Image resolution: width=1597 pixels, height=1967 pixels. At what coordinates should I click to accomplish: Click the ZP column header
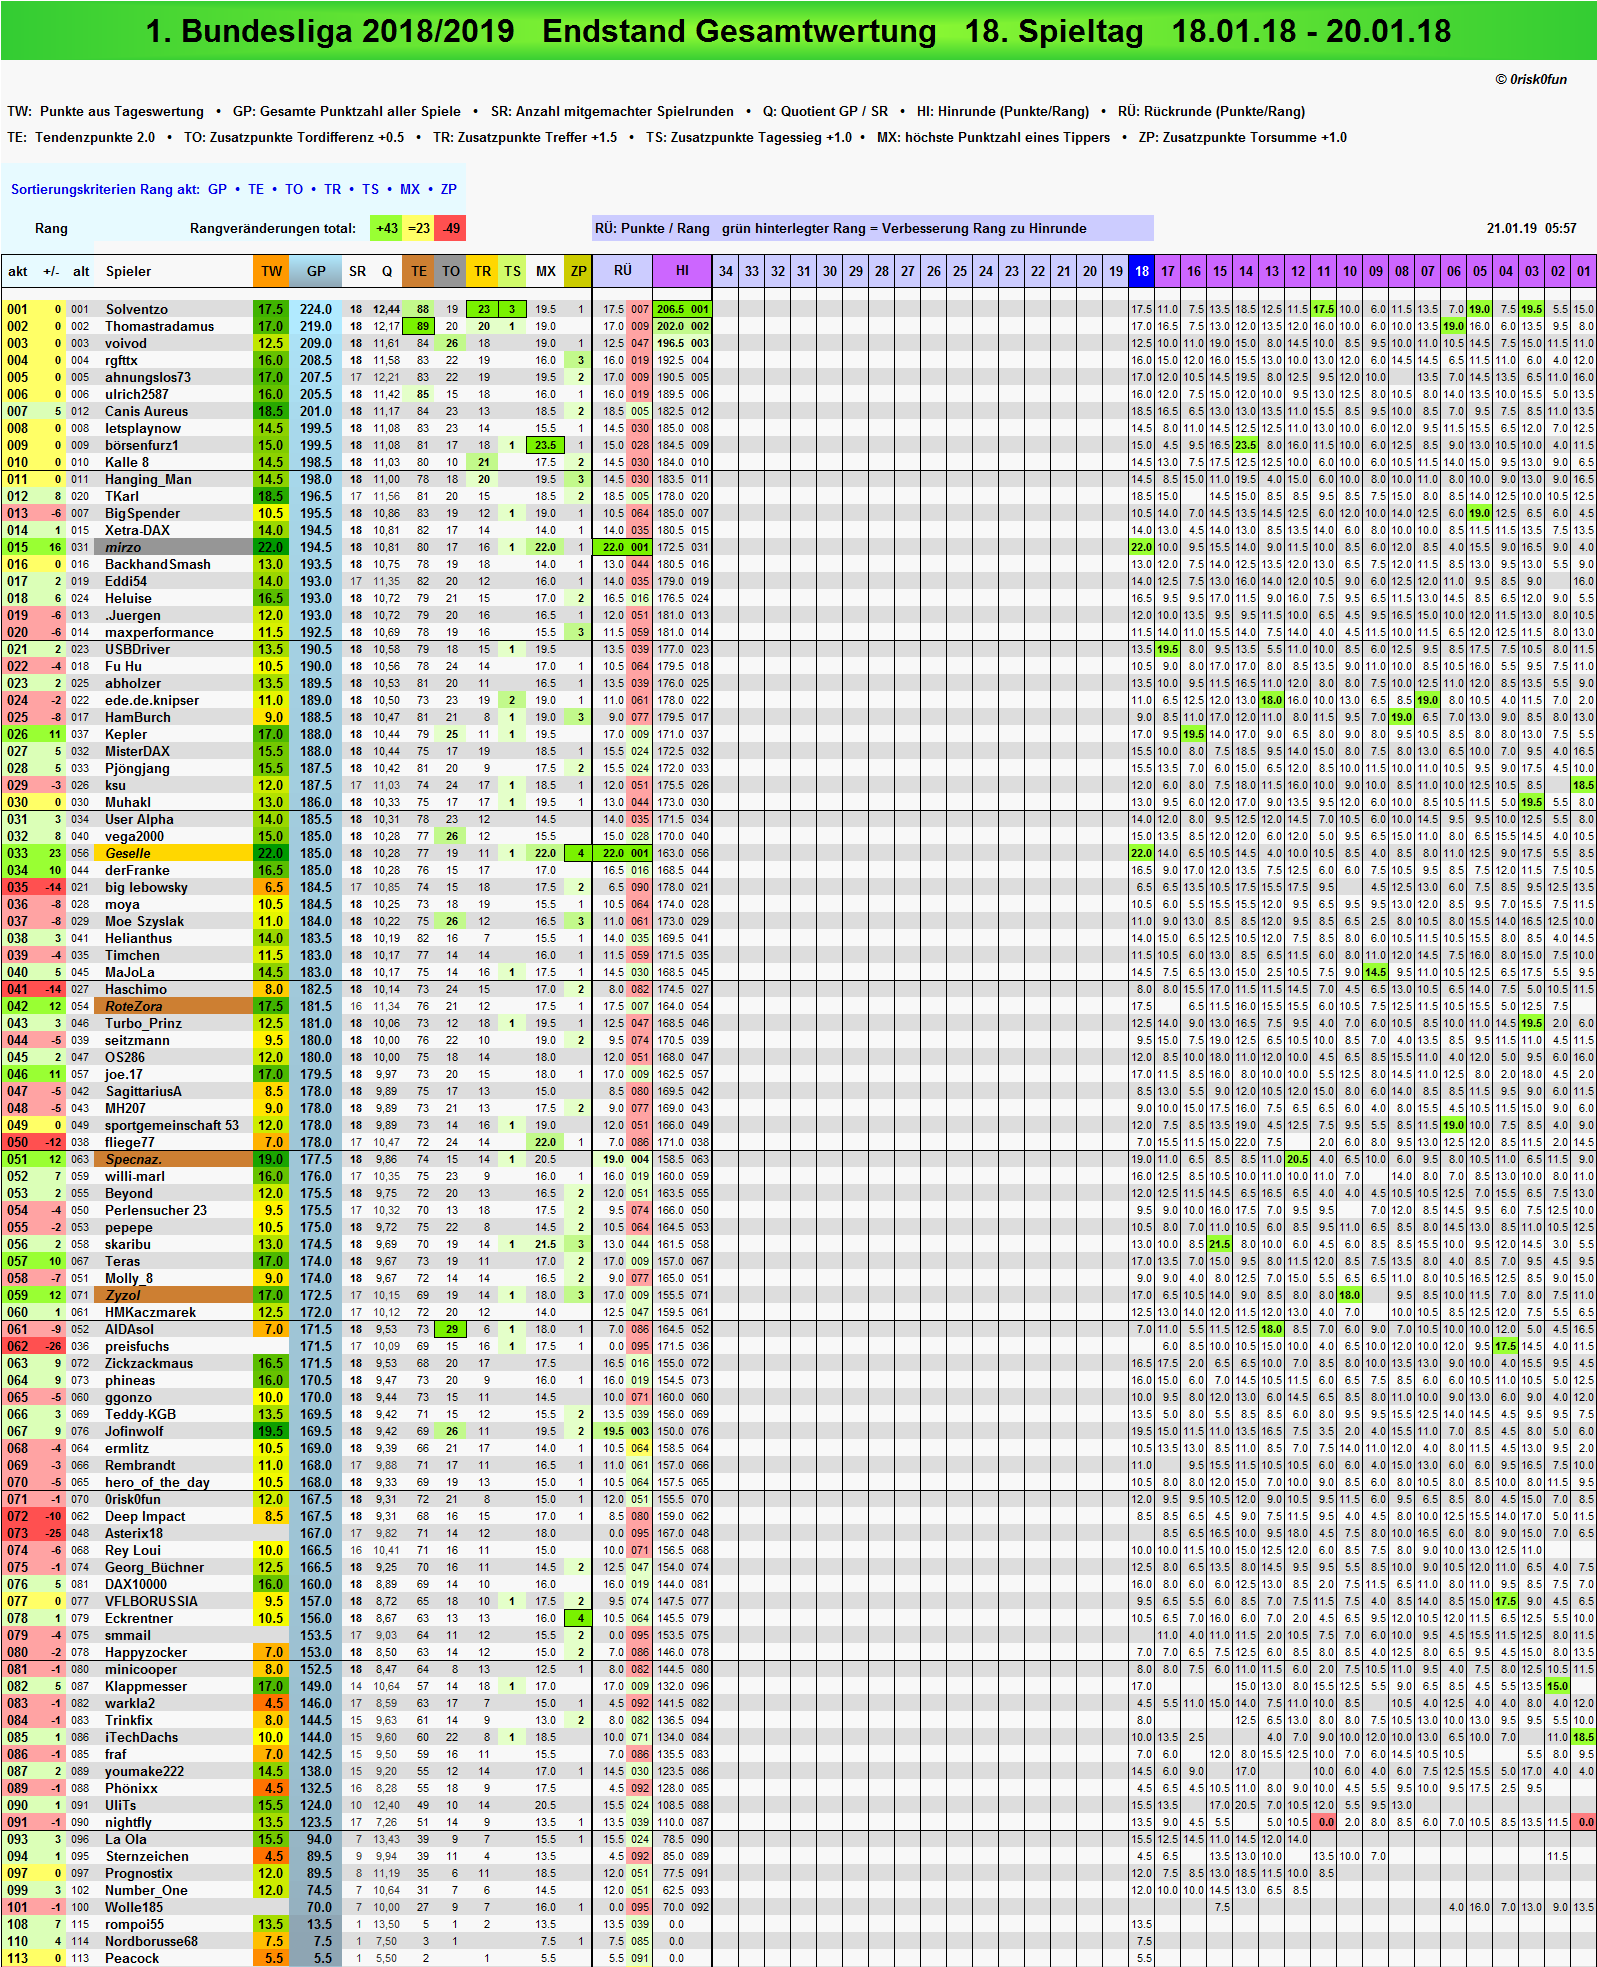[578, 271]
